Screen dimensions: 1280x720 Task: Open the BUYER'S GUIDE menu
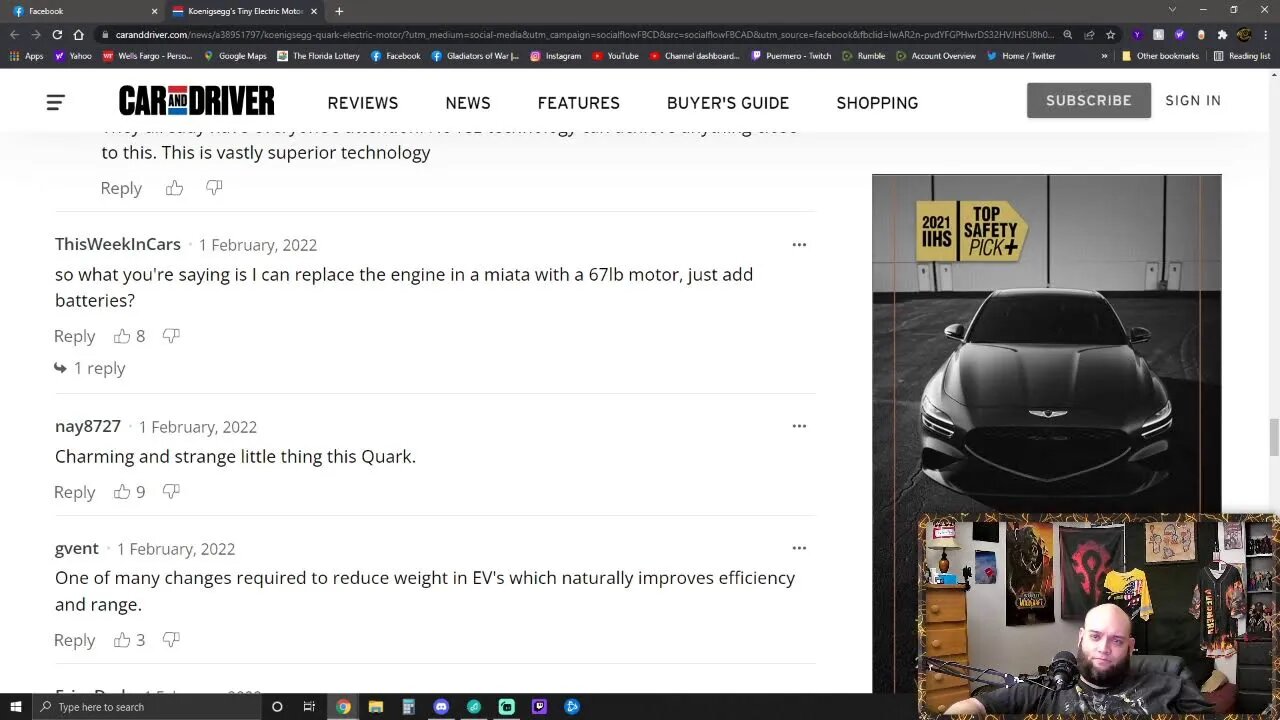pyautogui.click(x=728, y=103)
